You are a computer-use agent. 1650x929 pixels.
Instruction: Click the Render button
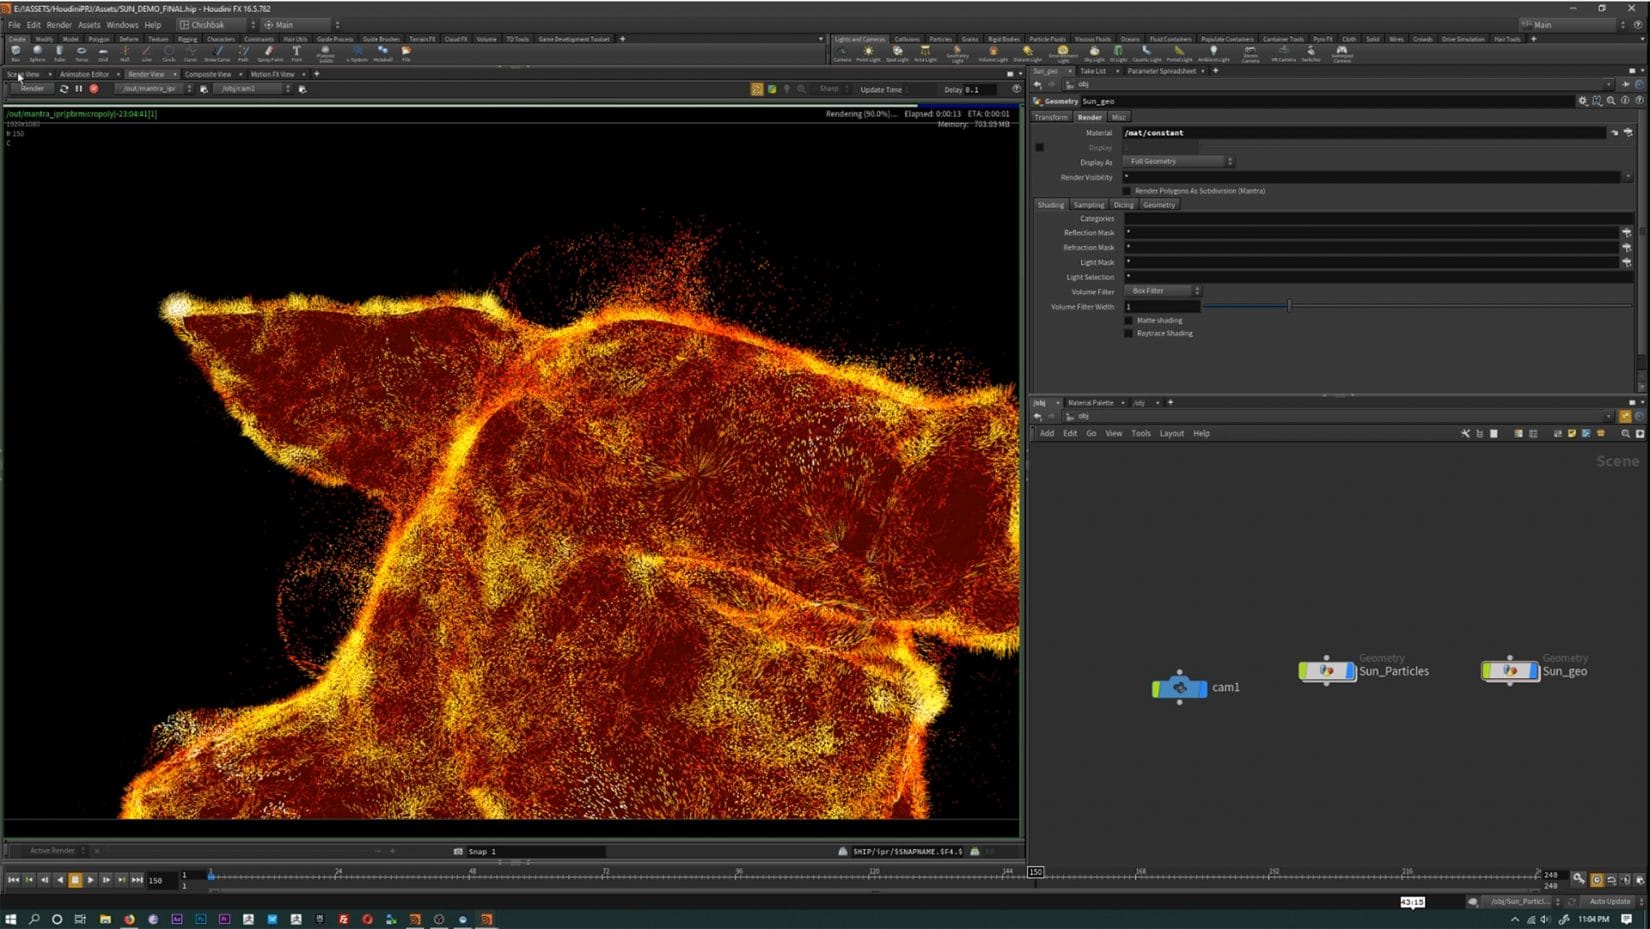32,88
